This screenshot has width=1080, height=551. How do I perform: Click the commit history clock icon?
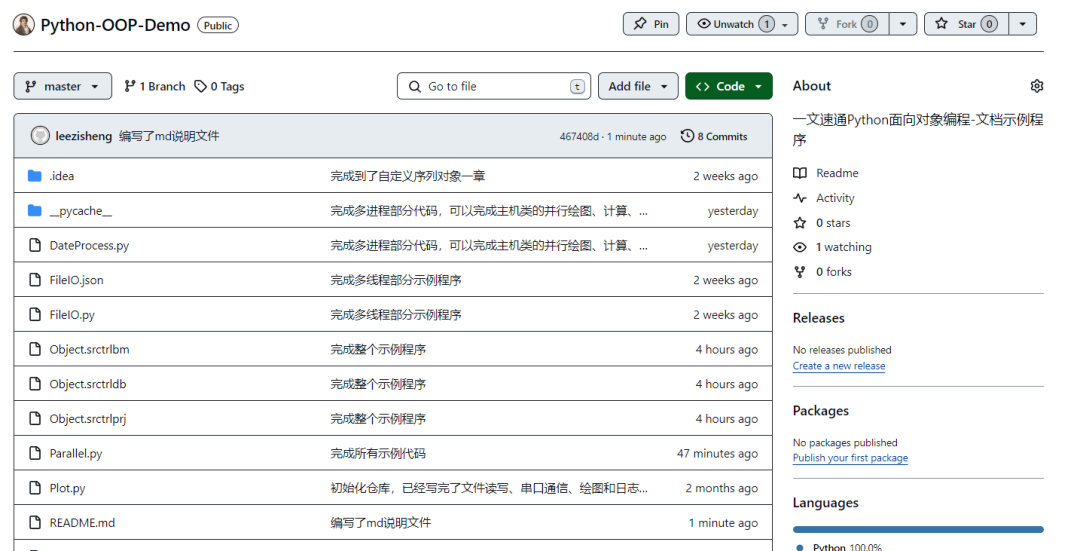coord(687,136)
